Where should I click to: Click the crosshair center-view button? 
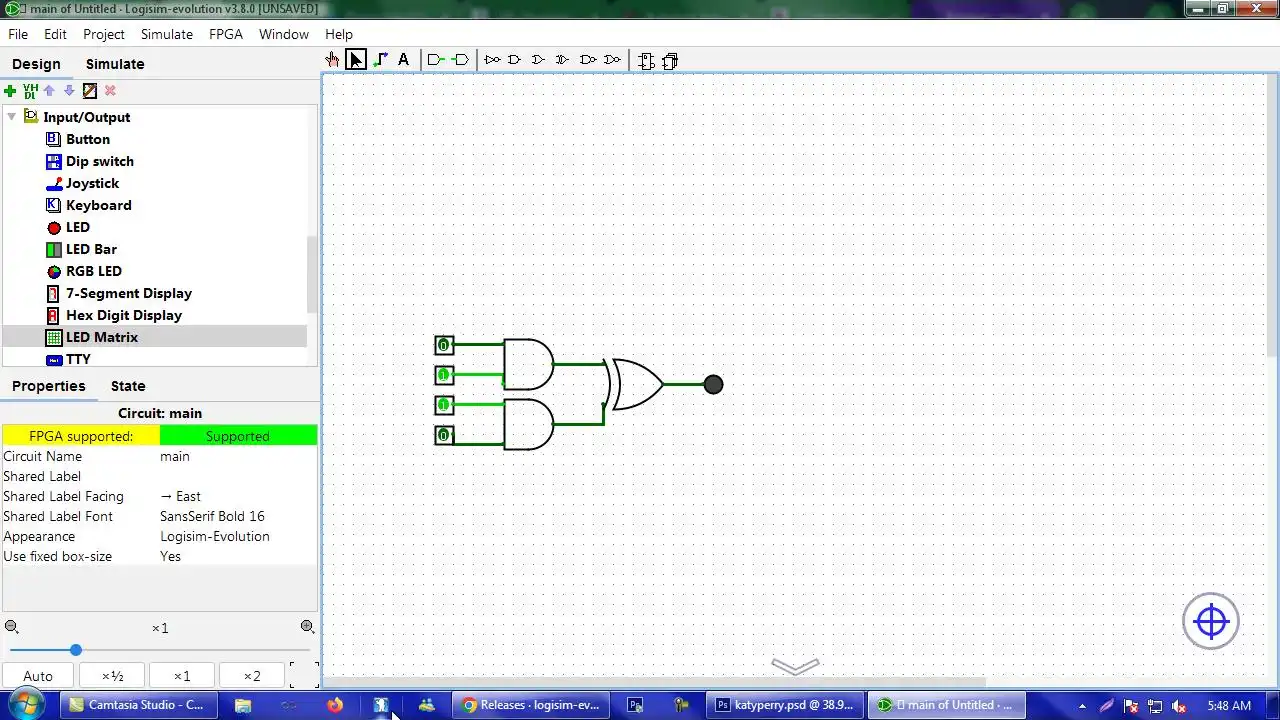pos(1211,621)
